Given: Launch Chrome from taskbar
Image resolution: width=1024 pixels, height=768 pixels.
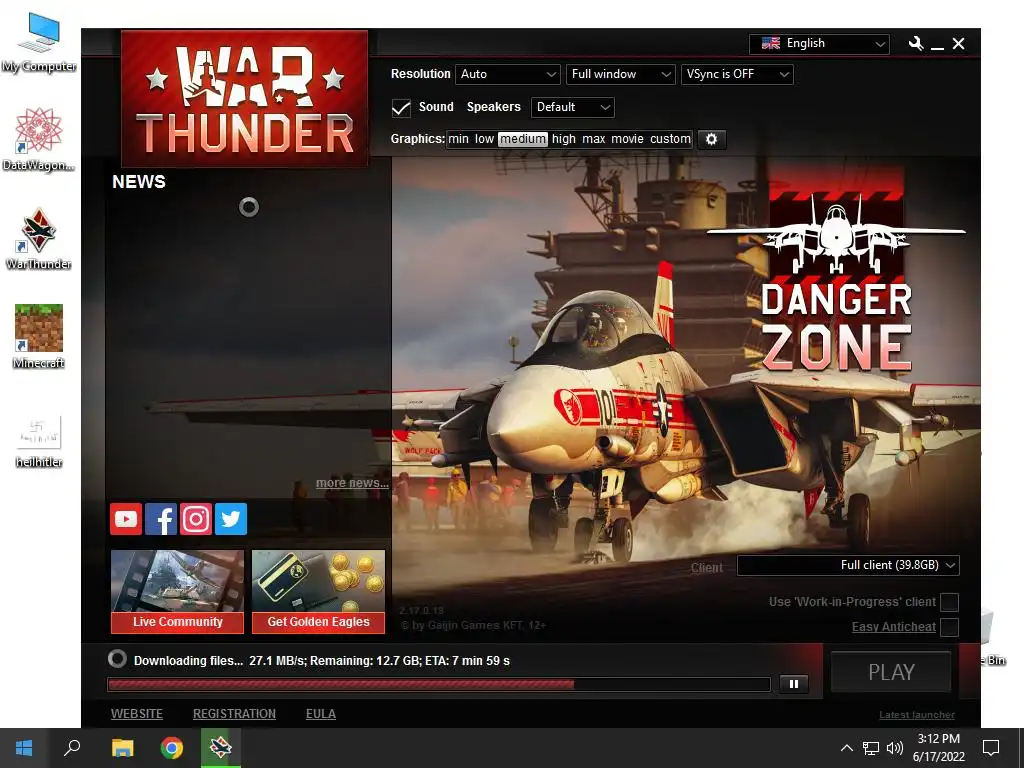Looking at the screenshot, I should (x=172, y=748).
